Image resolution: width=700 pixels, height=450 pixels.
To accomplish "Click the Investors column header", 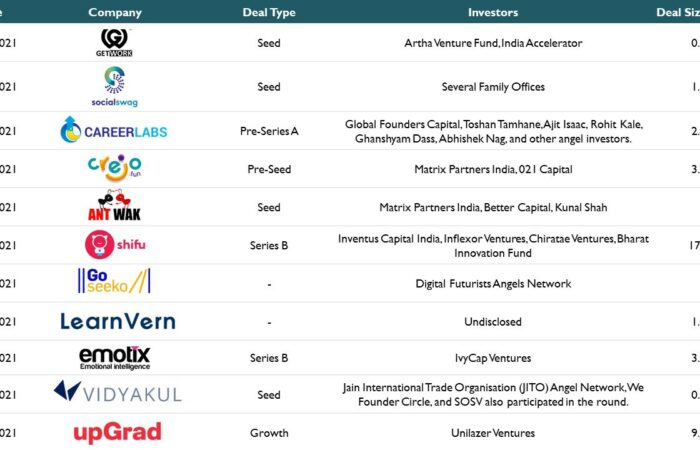I will tap(493, 12).
